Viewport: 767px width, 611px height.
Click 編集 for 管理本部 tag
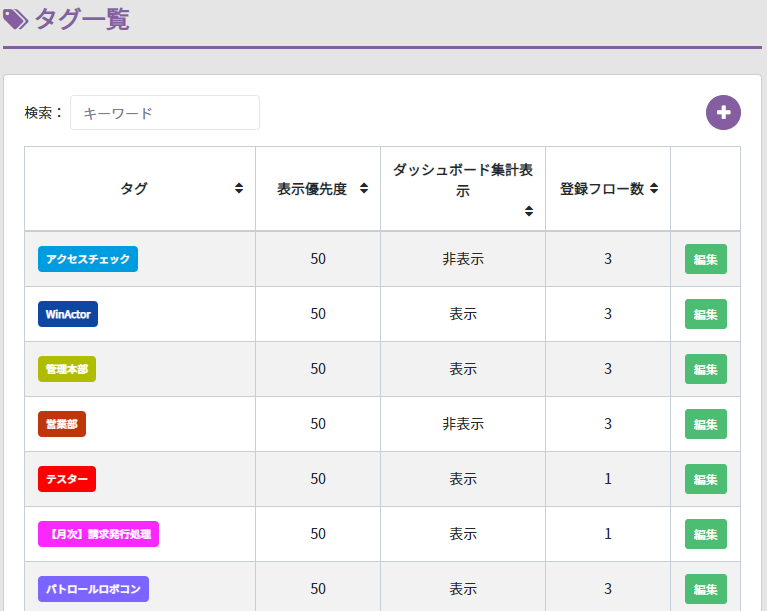click(x=705, y=369)
